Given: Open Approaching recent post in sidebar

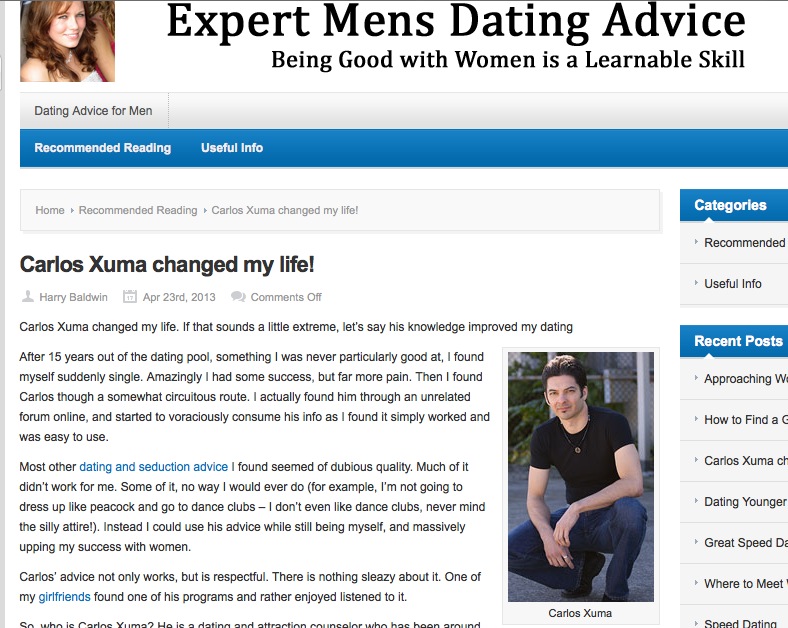Looking at the screenshot, I should click(746, 379).
